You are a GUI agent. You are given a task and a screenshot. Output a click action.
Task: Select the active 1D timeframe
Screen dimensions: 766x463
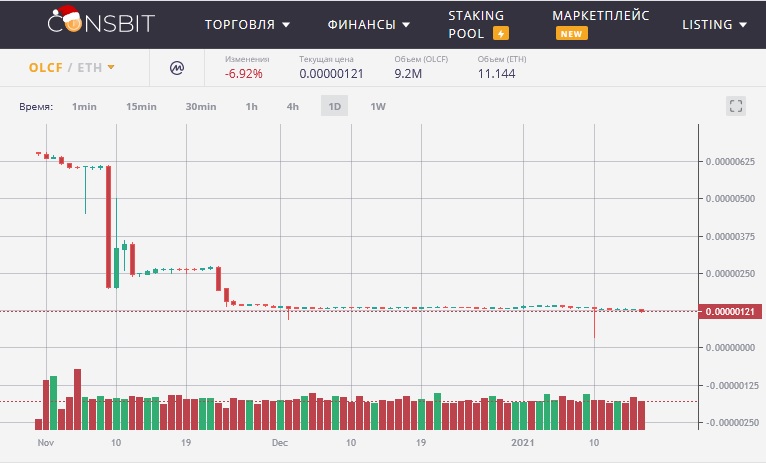coord(335,106)
